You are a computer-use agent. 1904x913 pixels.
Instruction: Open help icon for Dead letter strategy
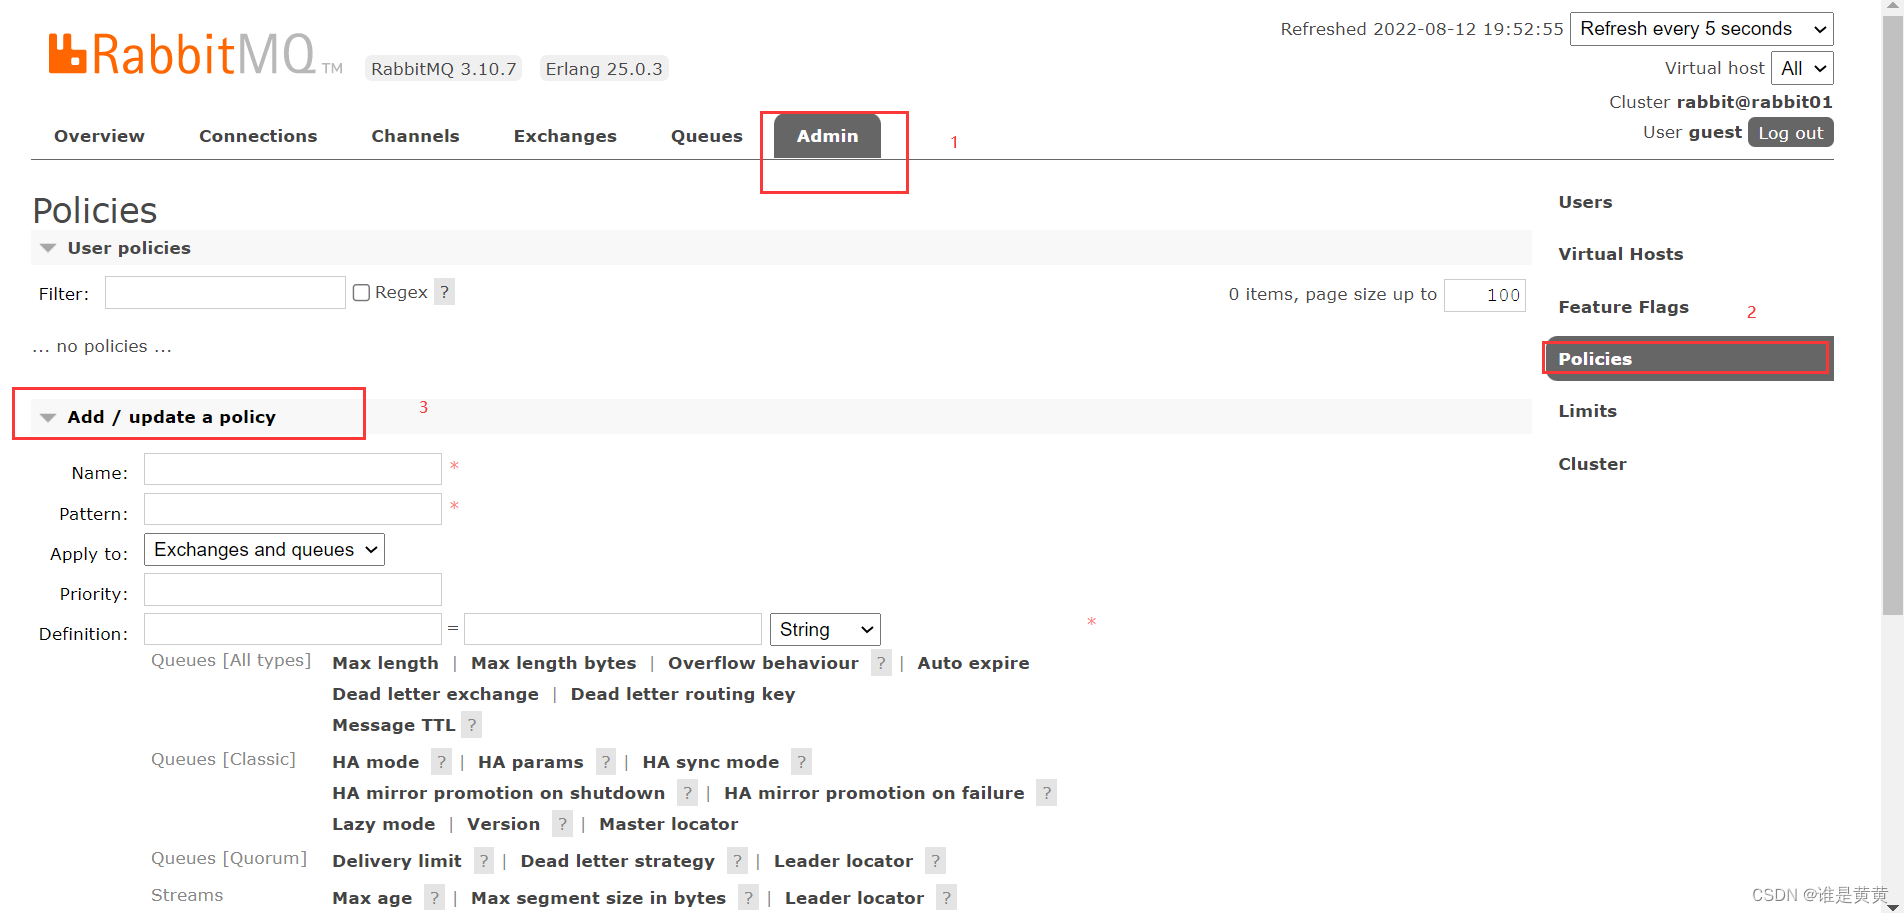(x=737, y=861)
